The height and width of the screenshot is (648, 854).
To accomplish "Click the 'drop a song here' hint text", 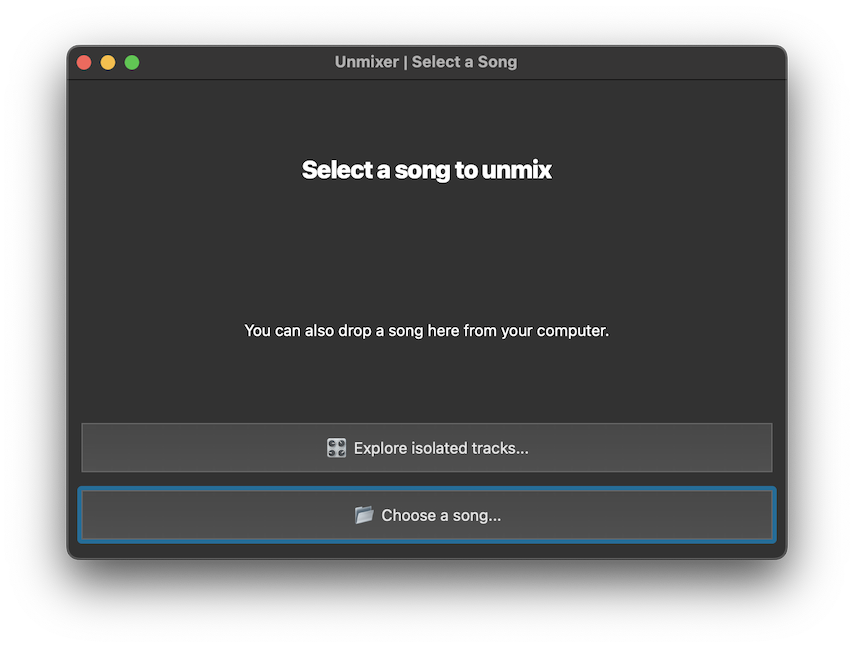I will [426, 330].
